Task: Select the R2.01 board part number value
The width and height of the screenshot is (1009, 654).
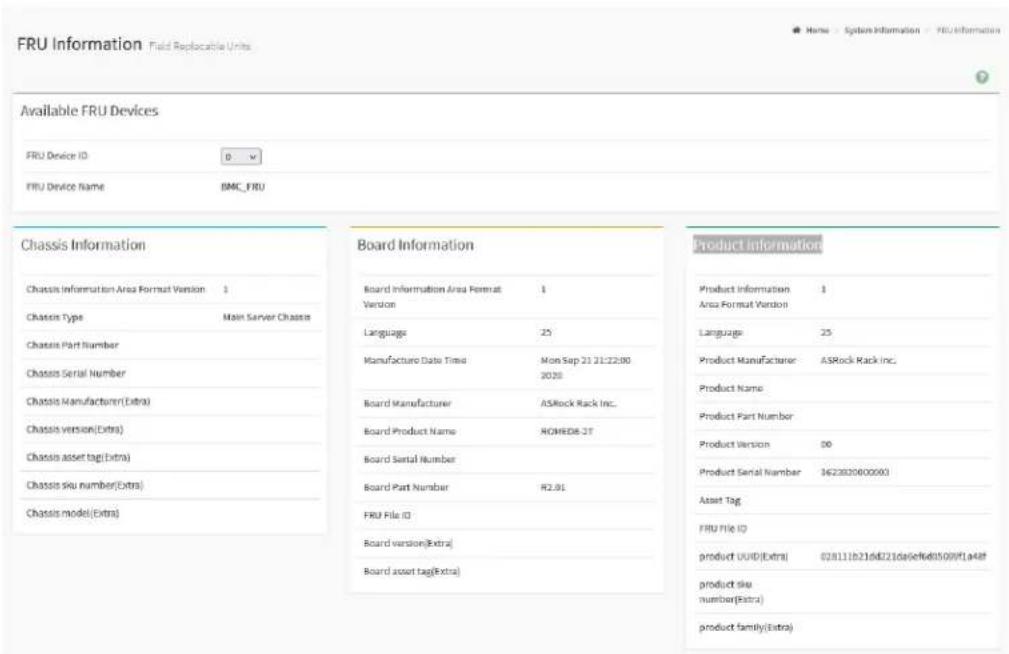Action: pyautogui.click(x=553, y=487)
